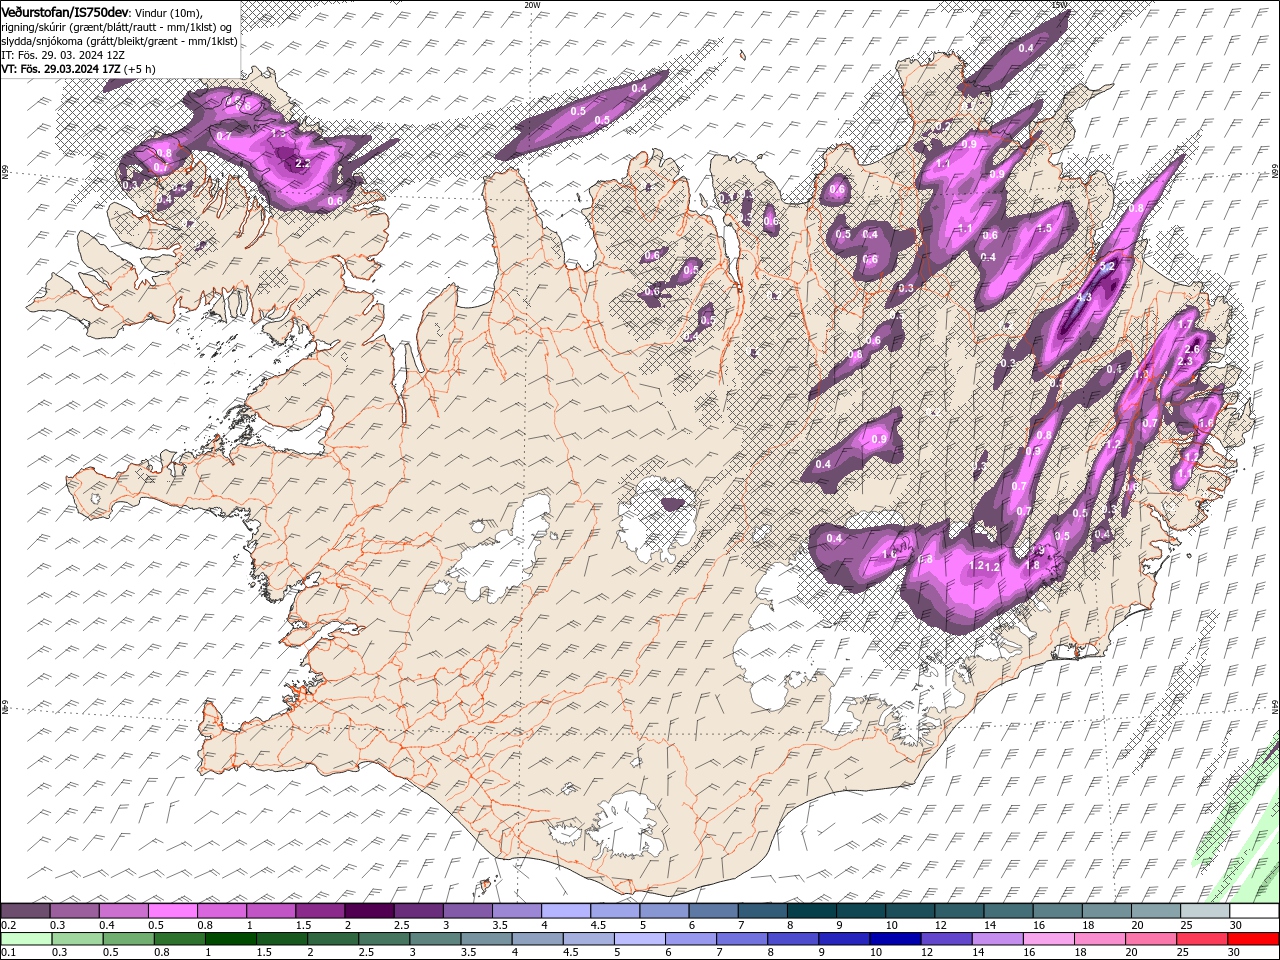Click the Veðurstofan/IS750dev title text

pos(65,11)
